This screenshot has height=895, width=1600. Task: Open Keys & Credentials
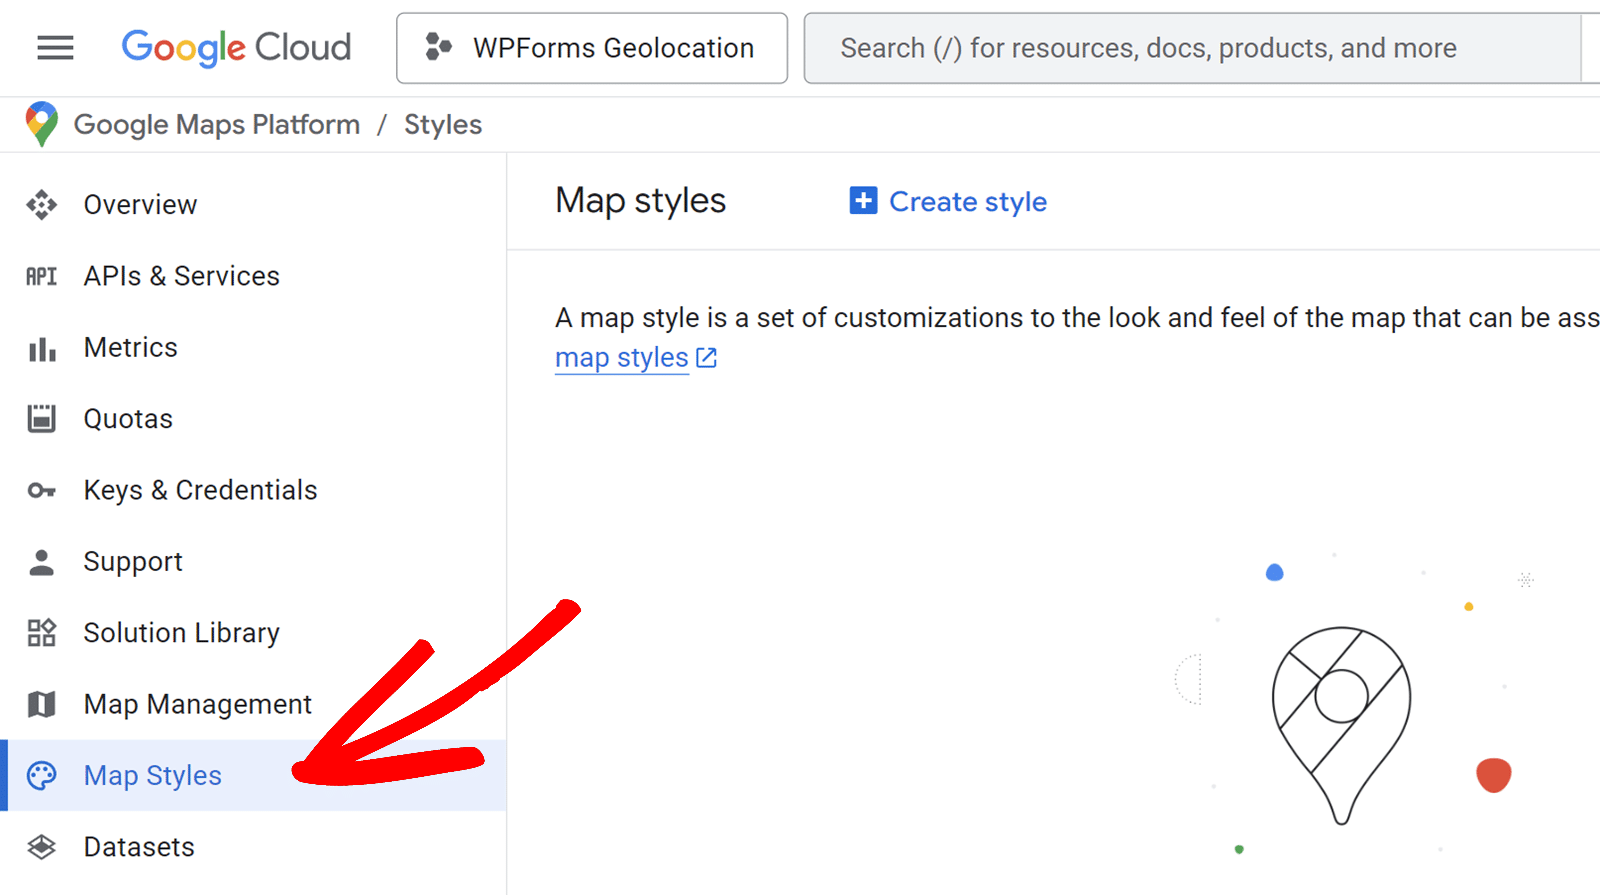point(253,490)
